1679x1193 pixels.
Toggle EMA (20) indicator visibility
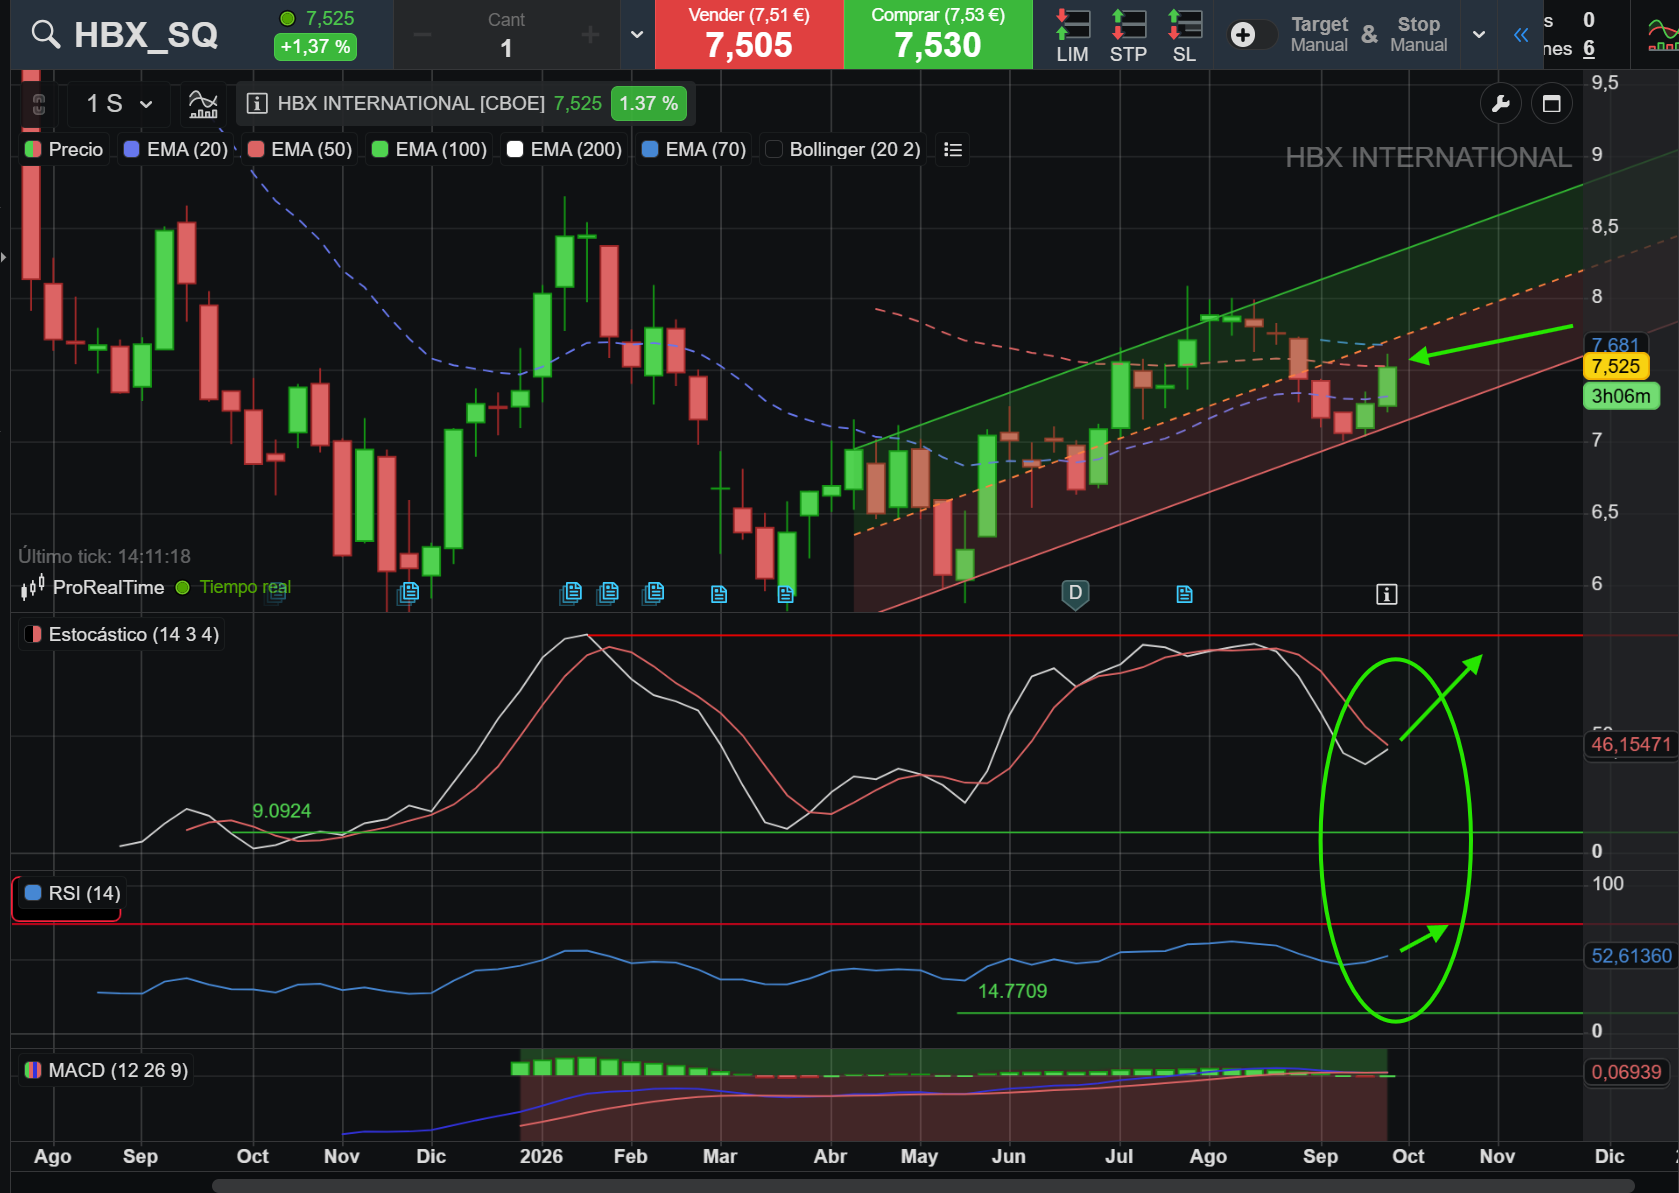[x=176, y=149]
